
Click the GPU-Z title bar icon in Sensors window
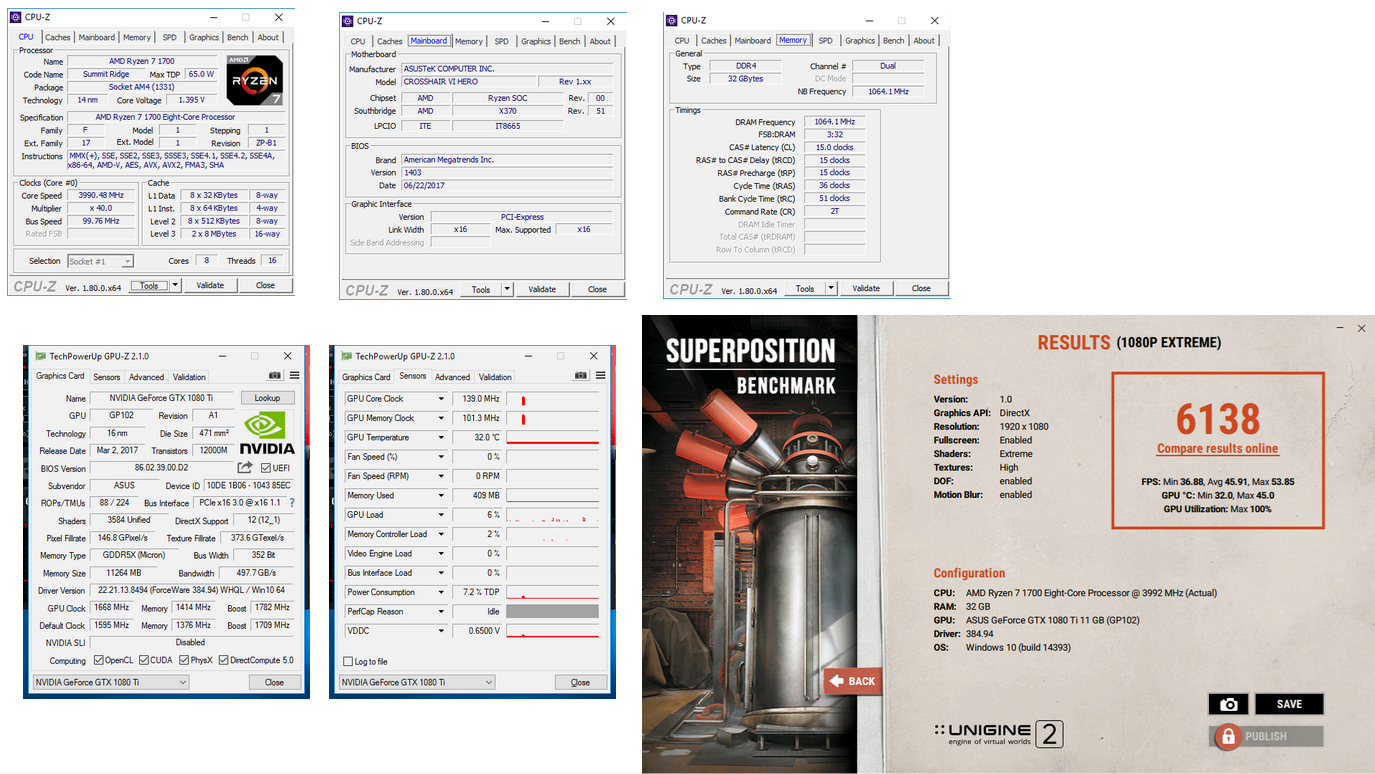[x=346, y=356]
